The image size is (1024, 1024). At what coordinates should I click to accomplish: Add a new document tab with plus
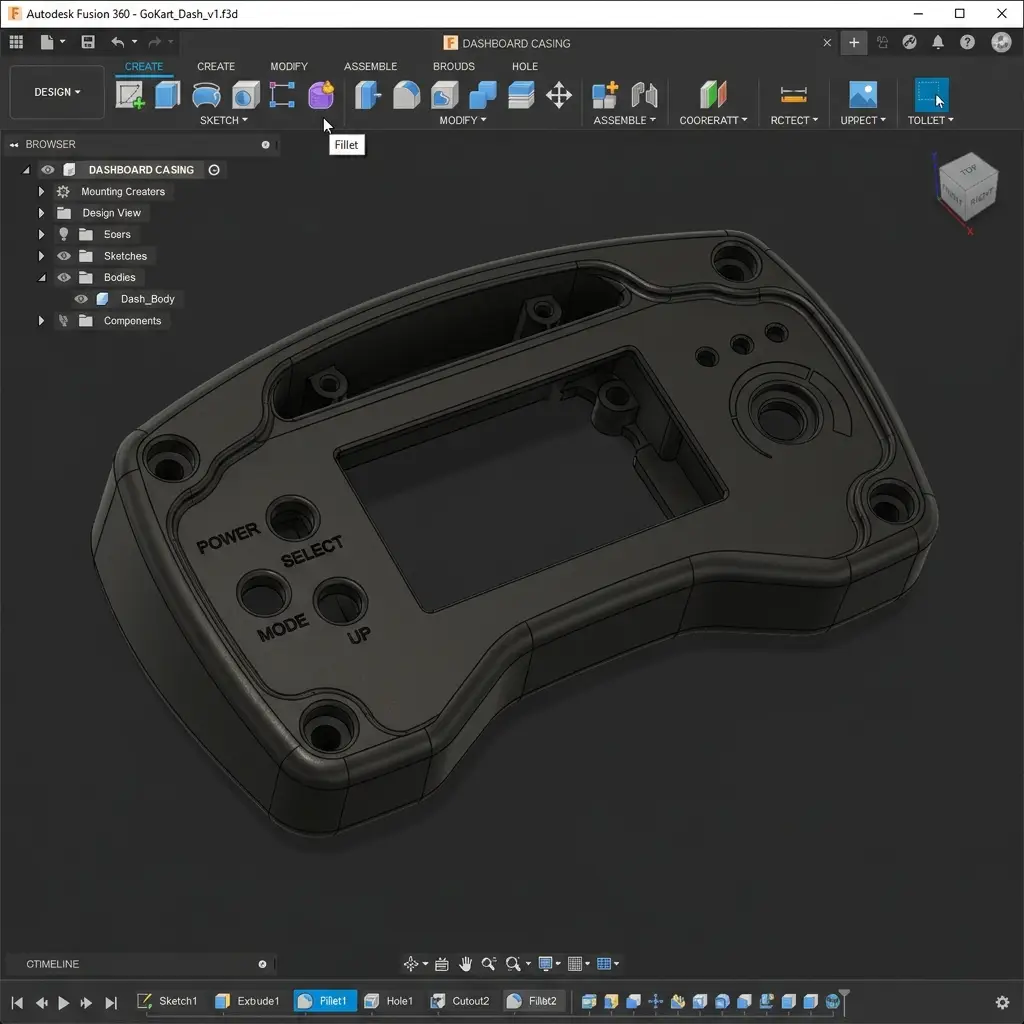854,42
